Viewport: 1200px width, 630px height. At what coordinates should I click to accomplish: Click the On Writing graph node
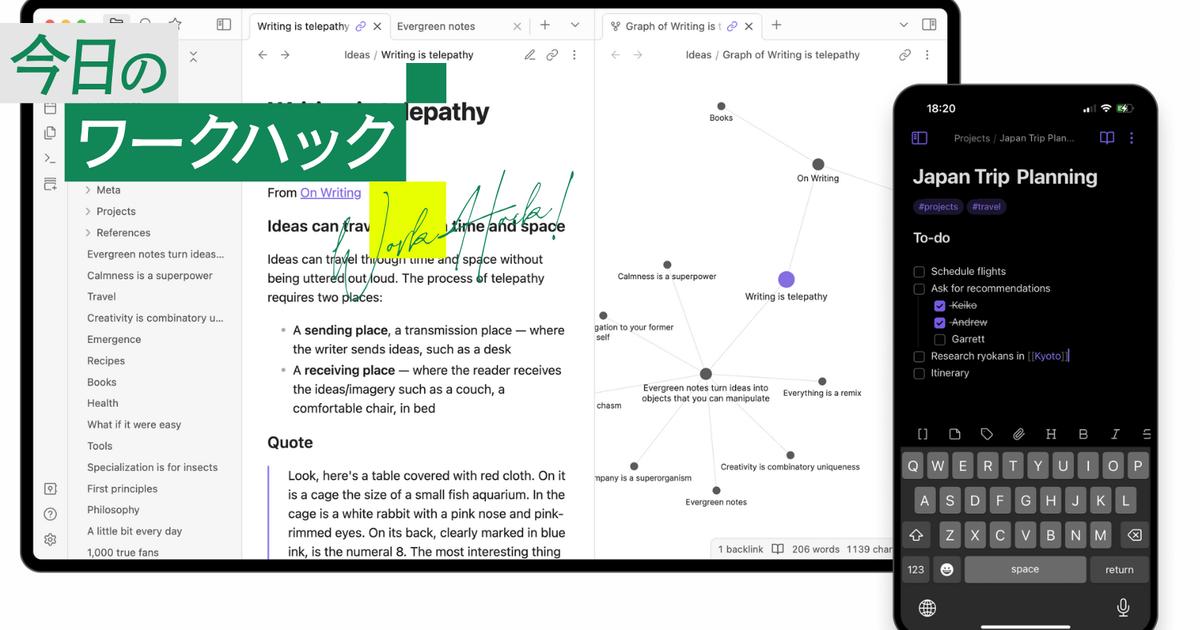(x=818, y=165)
